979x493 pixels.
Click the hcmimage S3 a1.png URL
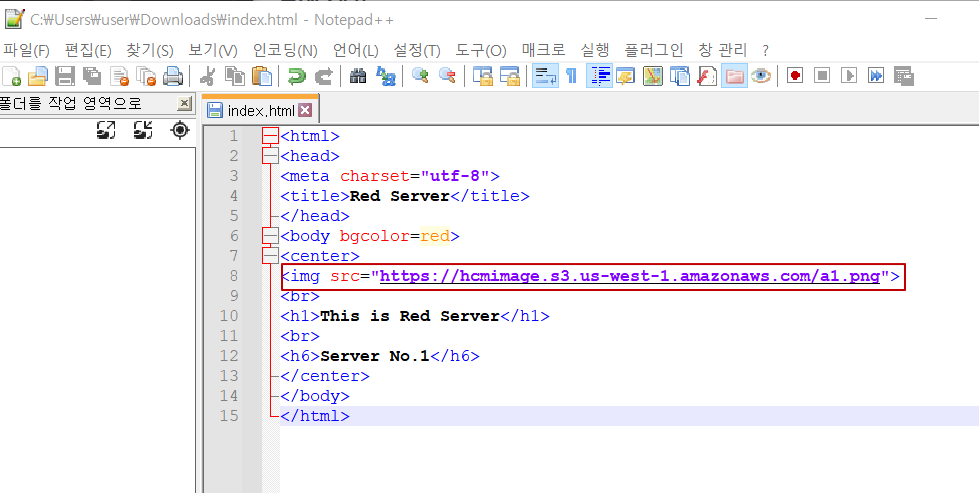click(629, 276)
